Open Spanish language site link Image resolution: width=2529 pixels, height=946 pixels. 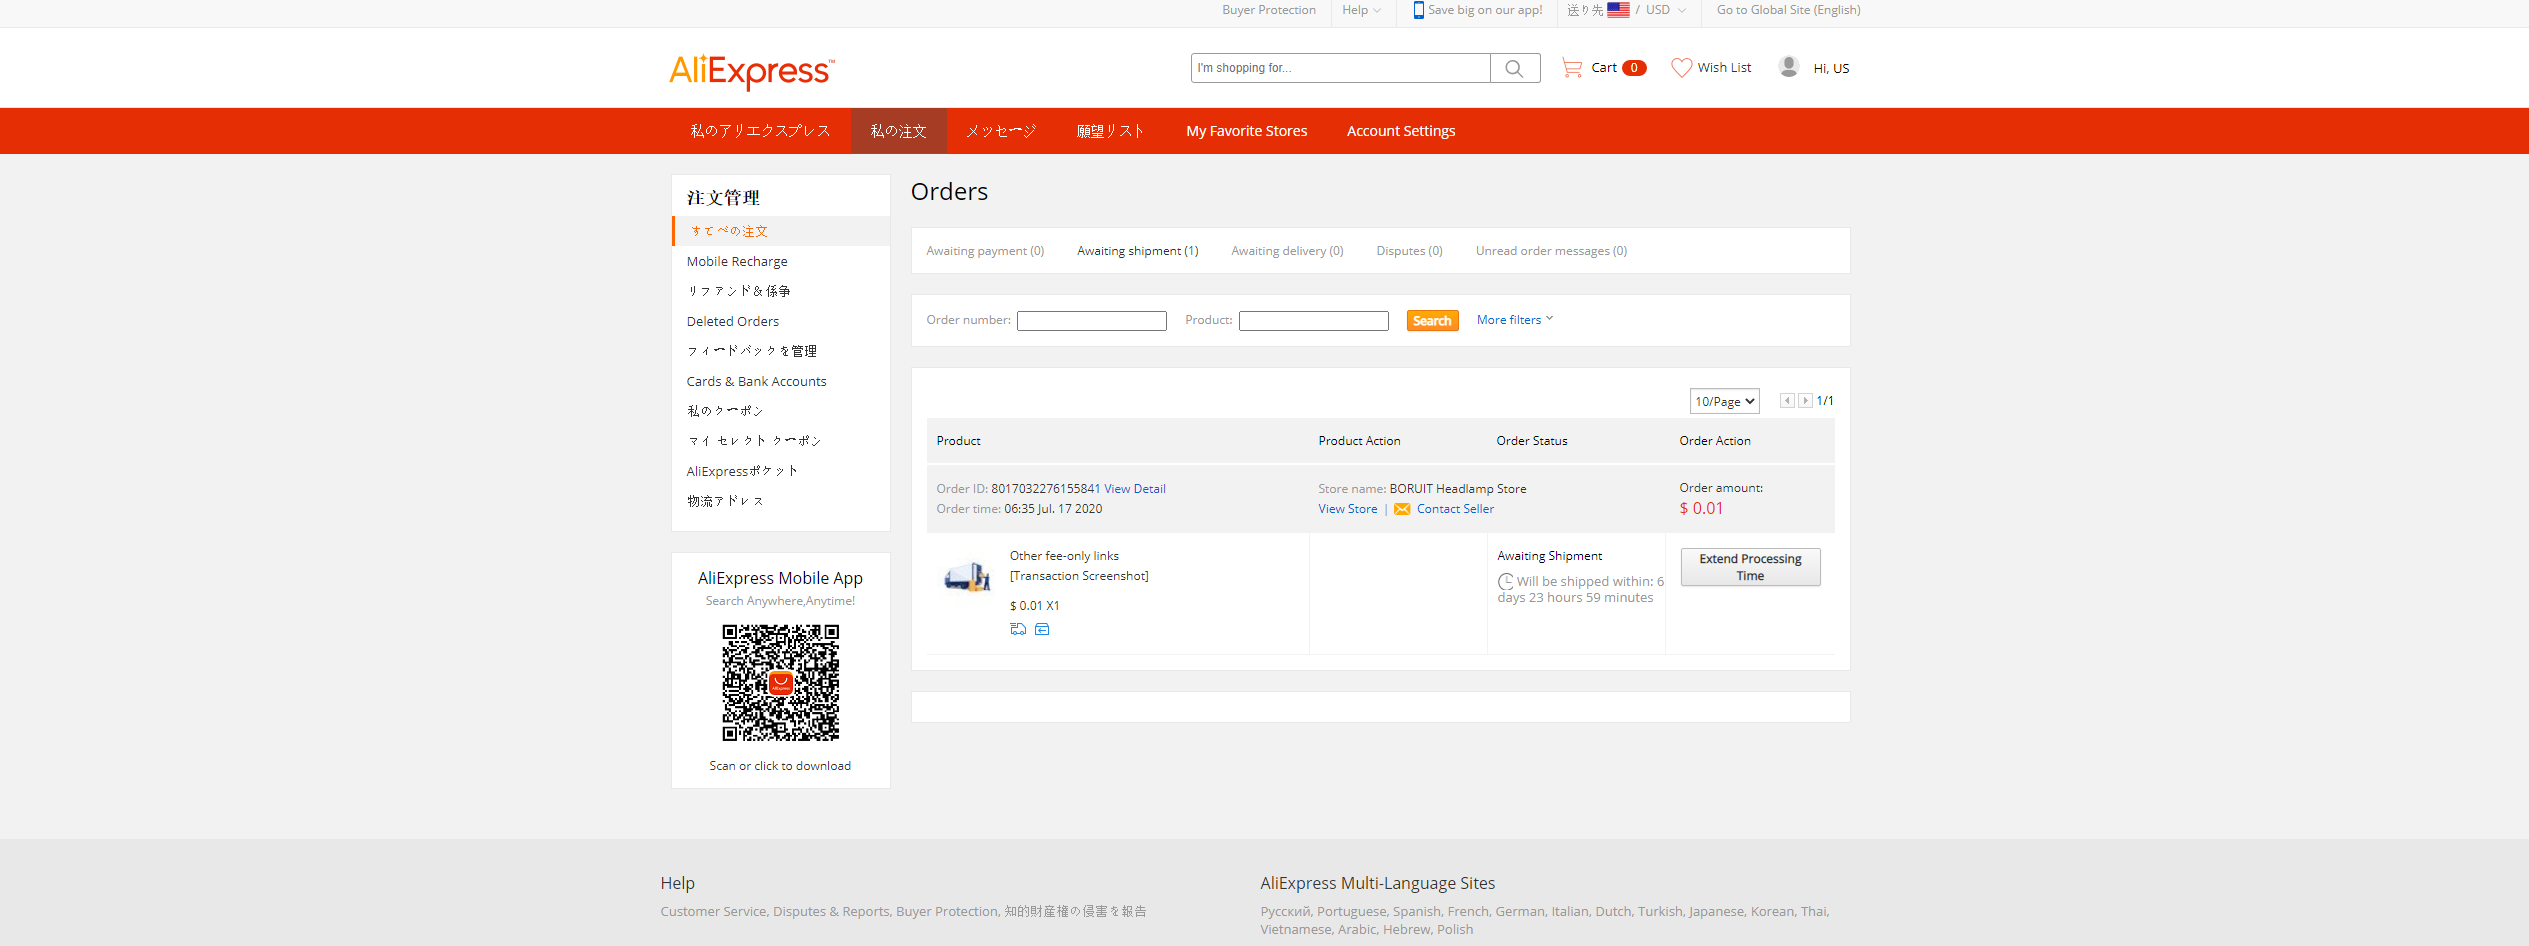[x=1417, y=912]
